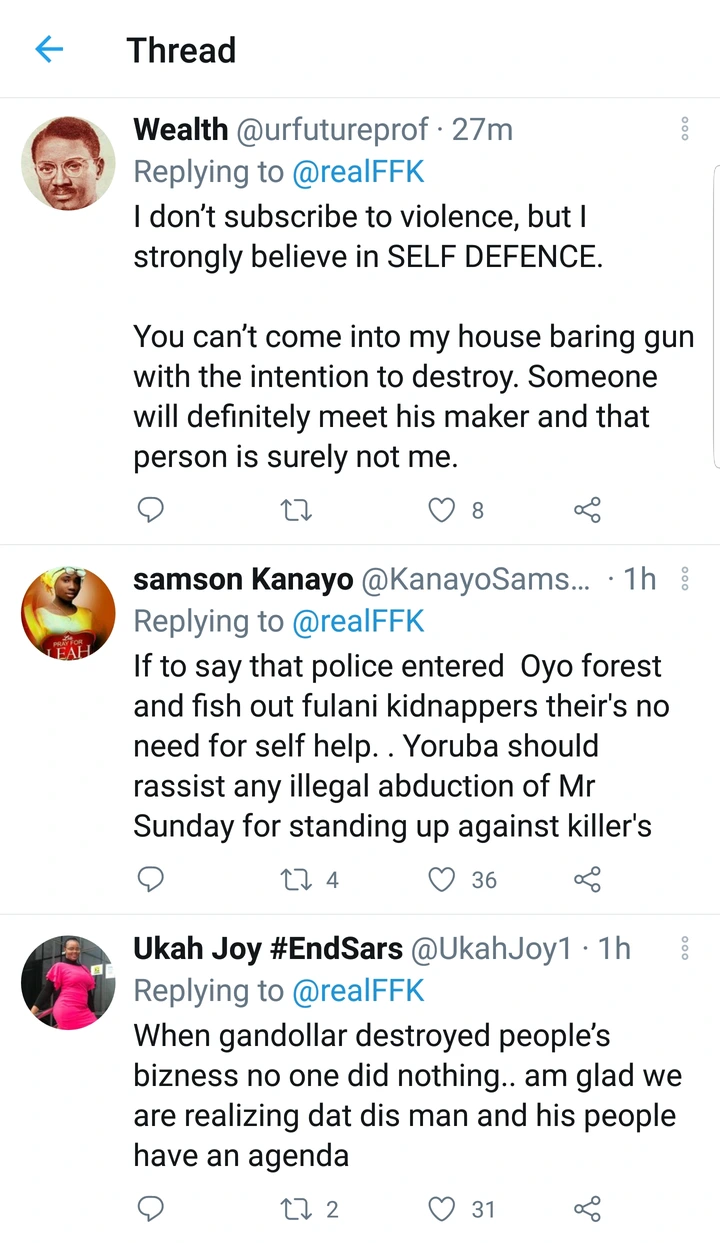Image resolution: width=720 pixels, height=1243 pixels.
Task: Retweet Ukah Joy's tweet with 2 retweets
Action: (296, 1209)
